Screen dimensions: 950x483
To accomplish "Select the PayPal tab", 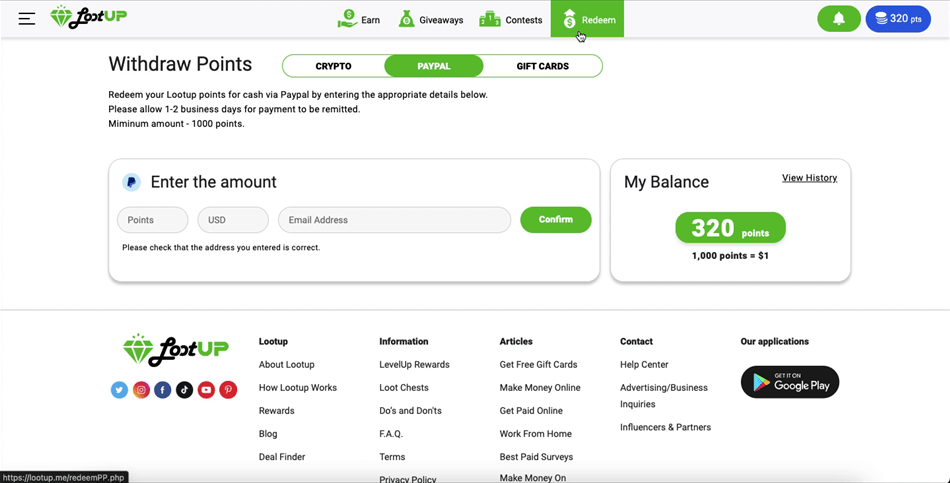I will click(434, 66).
